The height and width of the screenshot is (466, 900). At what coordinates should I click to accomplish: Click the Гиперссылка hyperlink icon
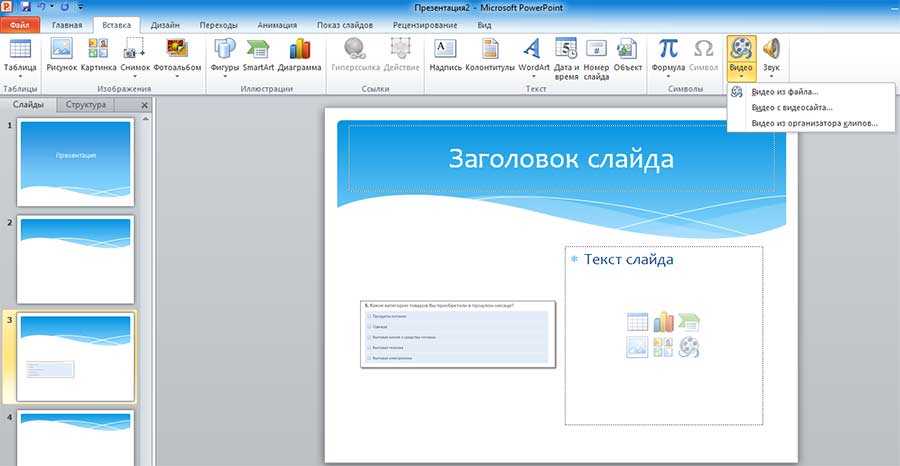[x=355, y=48]
